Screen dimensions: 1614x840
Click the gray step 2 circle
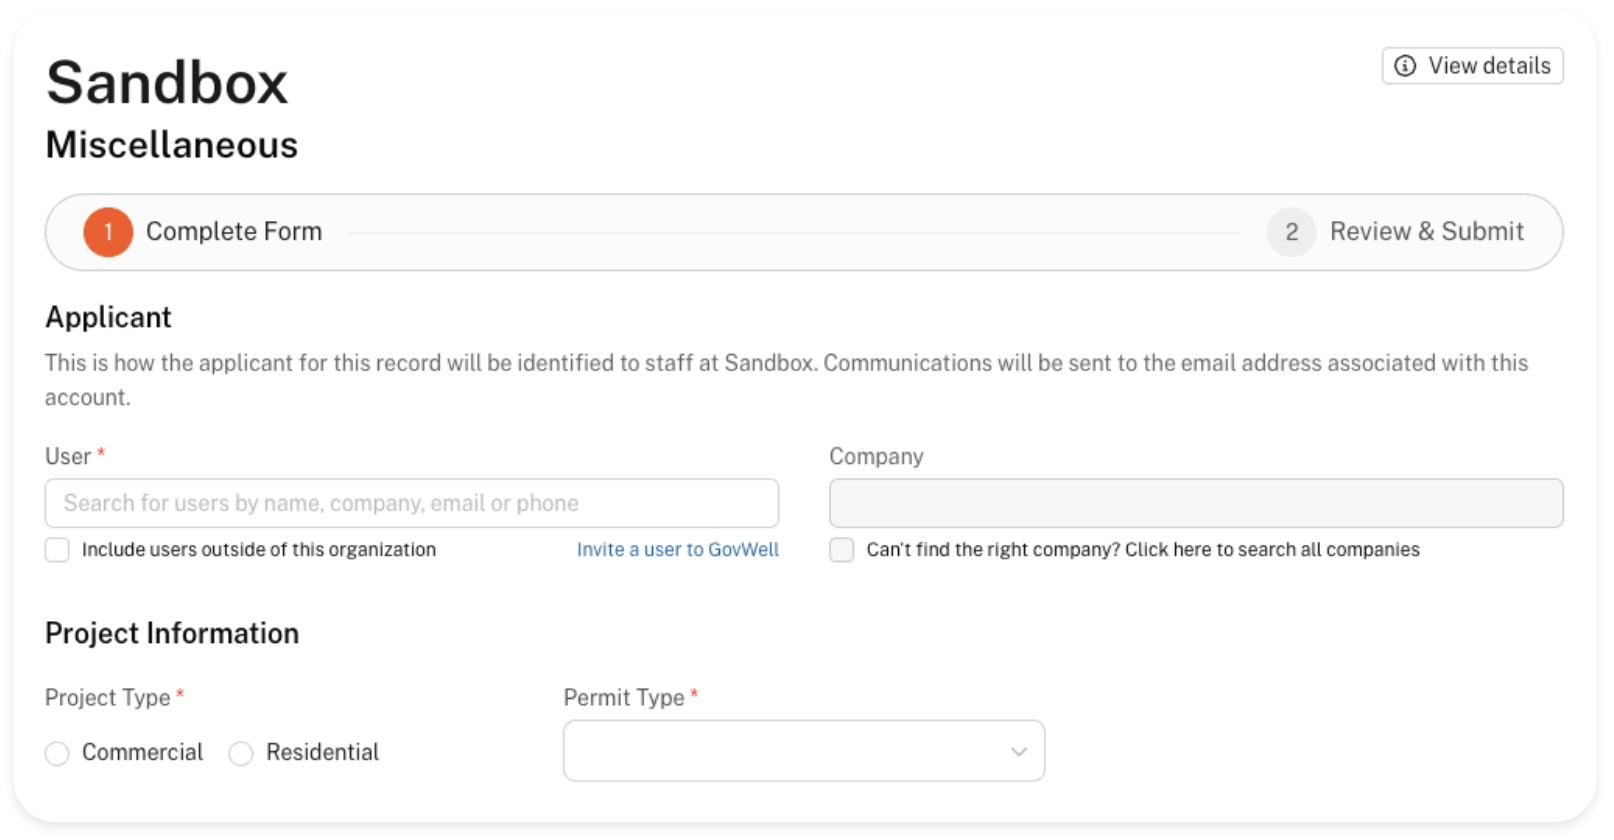coord(1291,232)
